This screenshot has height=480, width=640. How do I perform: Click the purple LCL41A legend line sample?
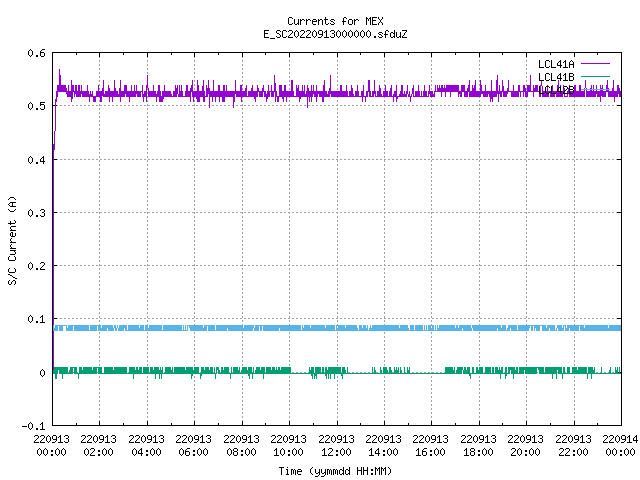click(x=595, y=64)
